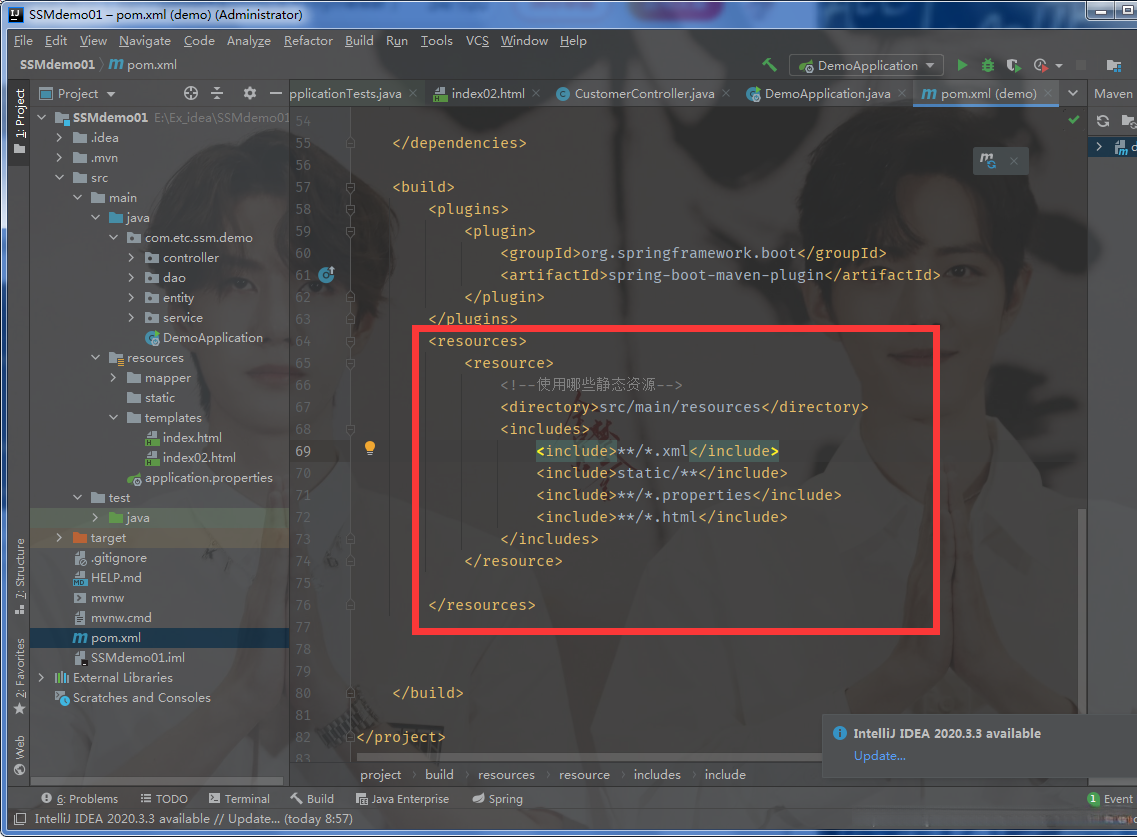The image size is (1137, 837).
Task: Click the gutter icon on line 61
Action: (327, 274)
